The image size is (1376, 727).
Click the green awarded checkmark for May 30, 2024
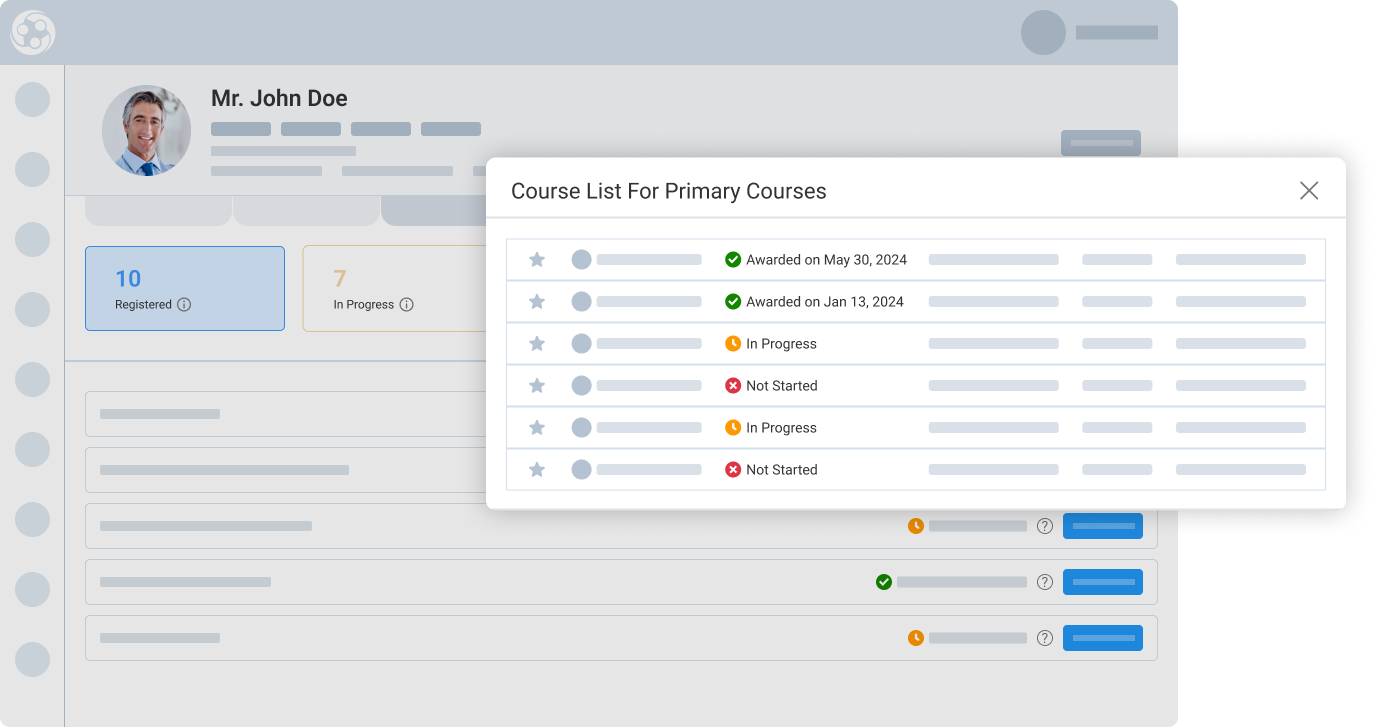[733, 260]
